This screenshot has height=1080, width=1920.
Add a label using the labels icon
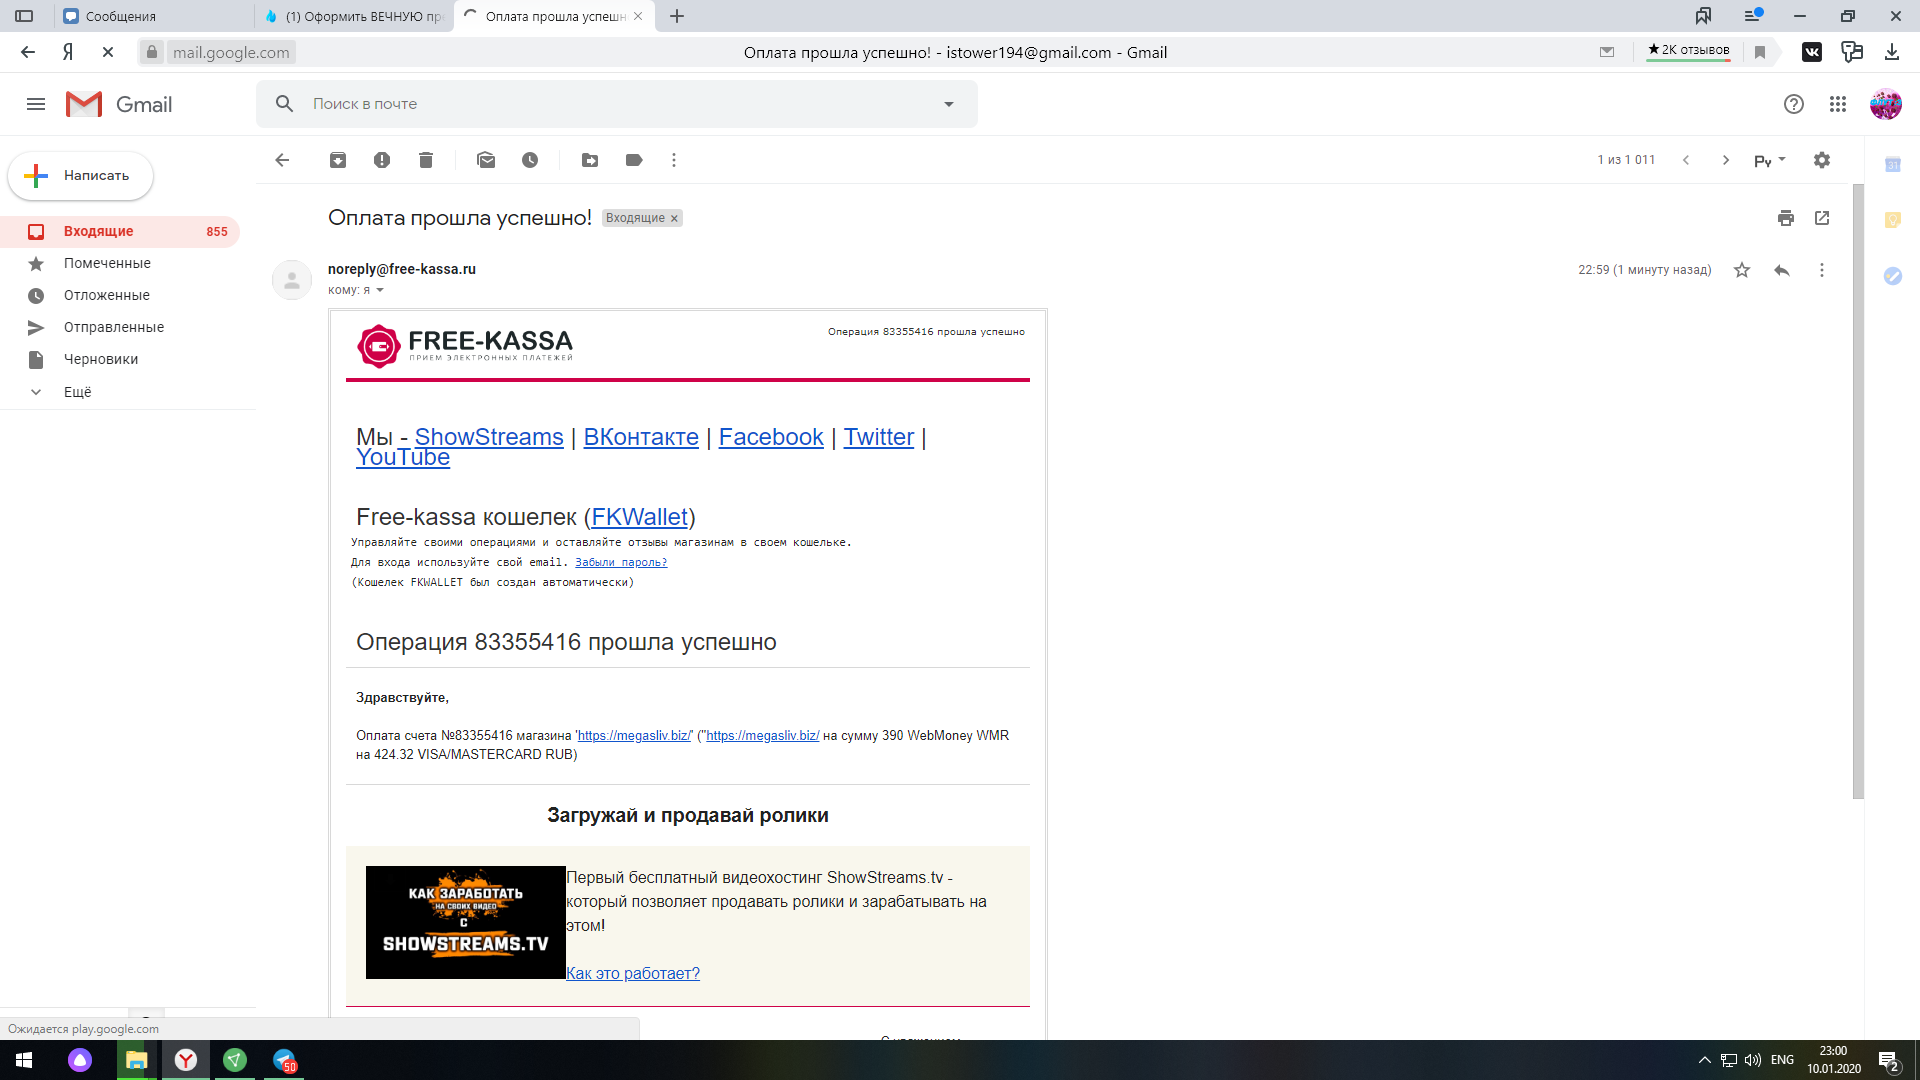coord(634,160)
